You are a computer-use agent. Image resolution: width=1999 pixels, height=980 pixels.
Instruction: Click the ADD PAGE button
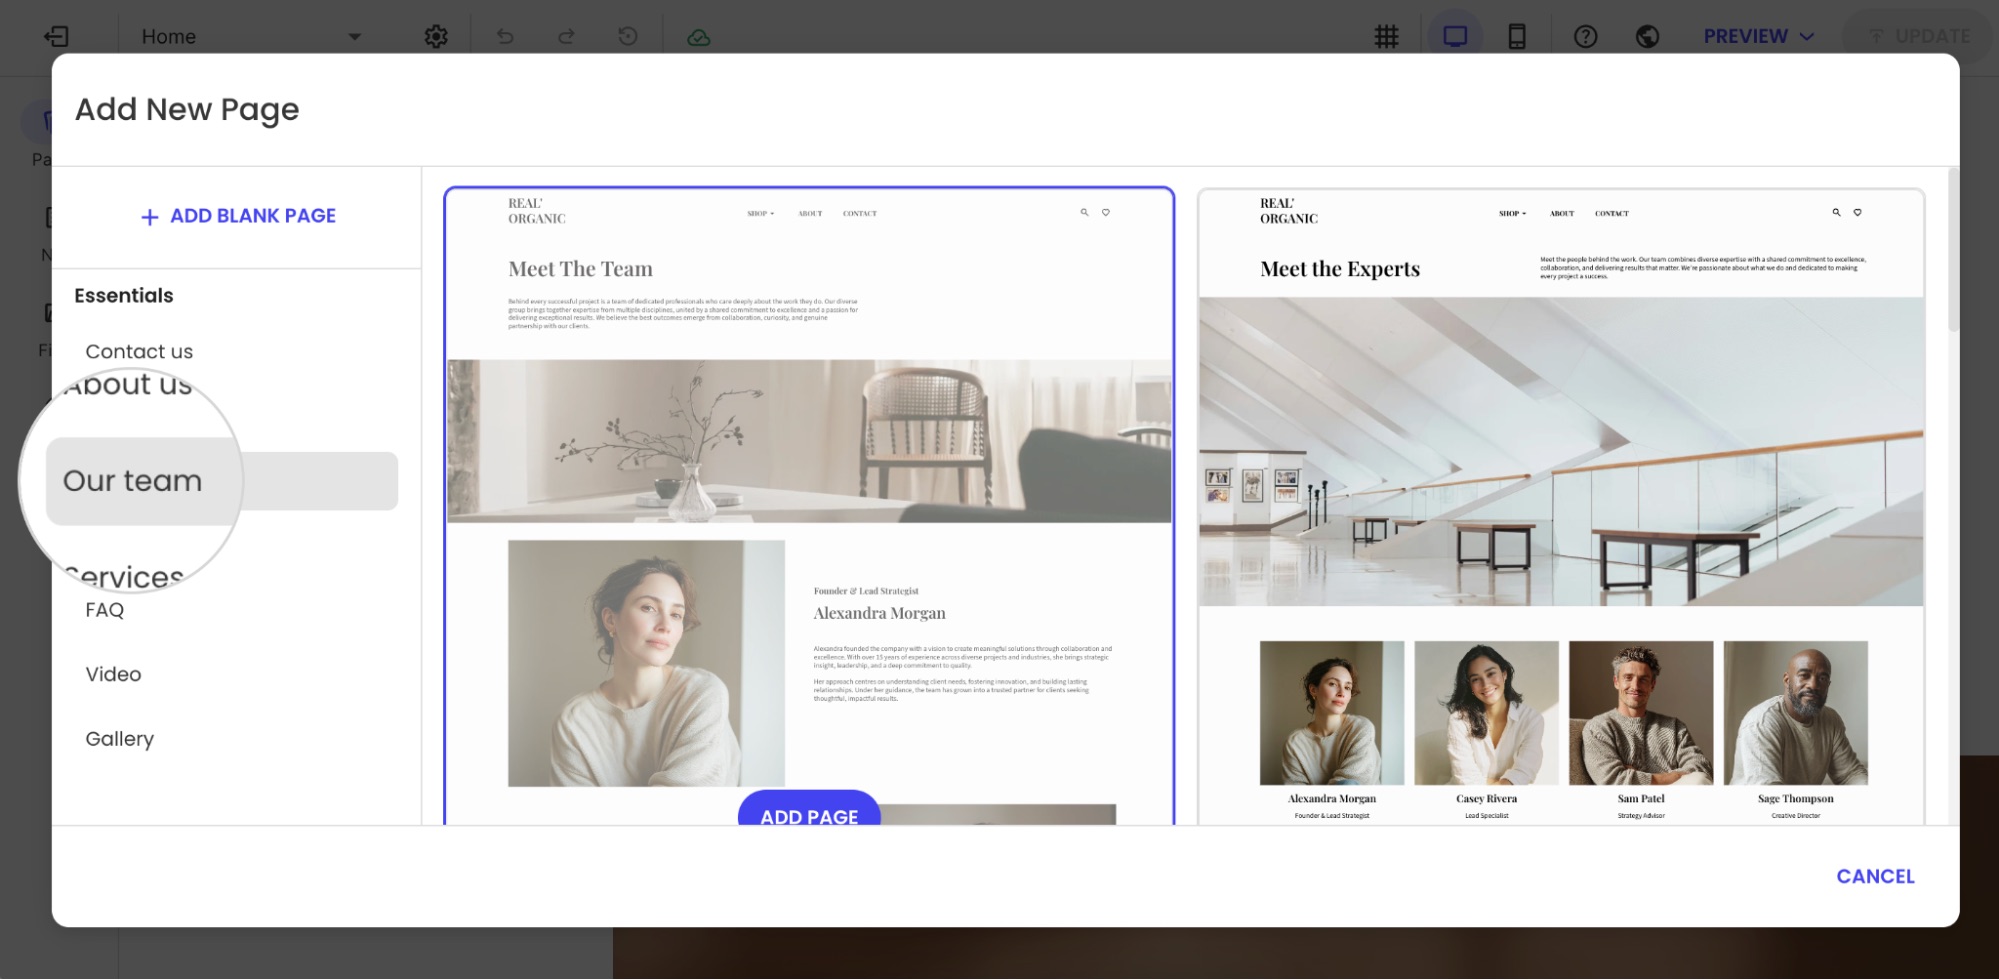pos(809,809)
